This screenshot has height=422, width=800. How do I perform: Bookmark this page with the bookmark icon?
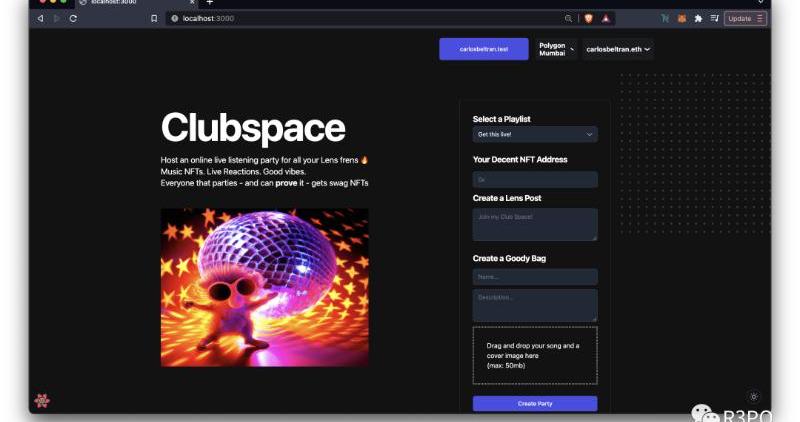click(154, 18)
